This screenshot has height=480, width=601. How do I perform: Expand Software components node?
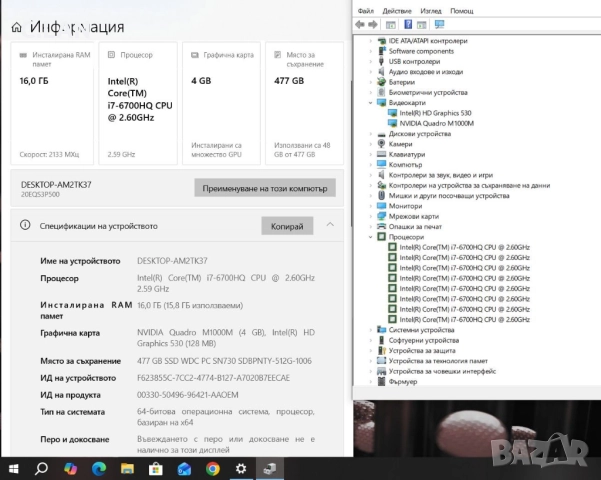370,51
